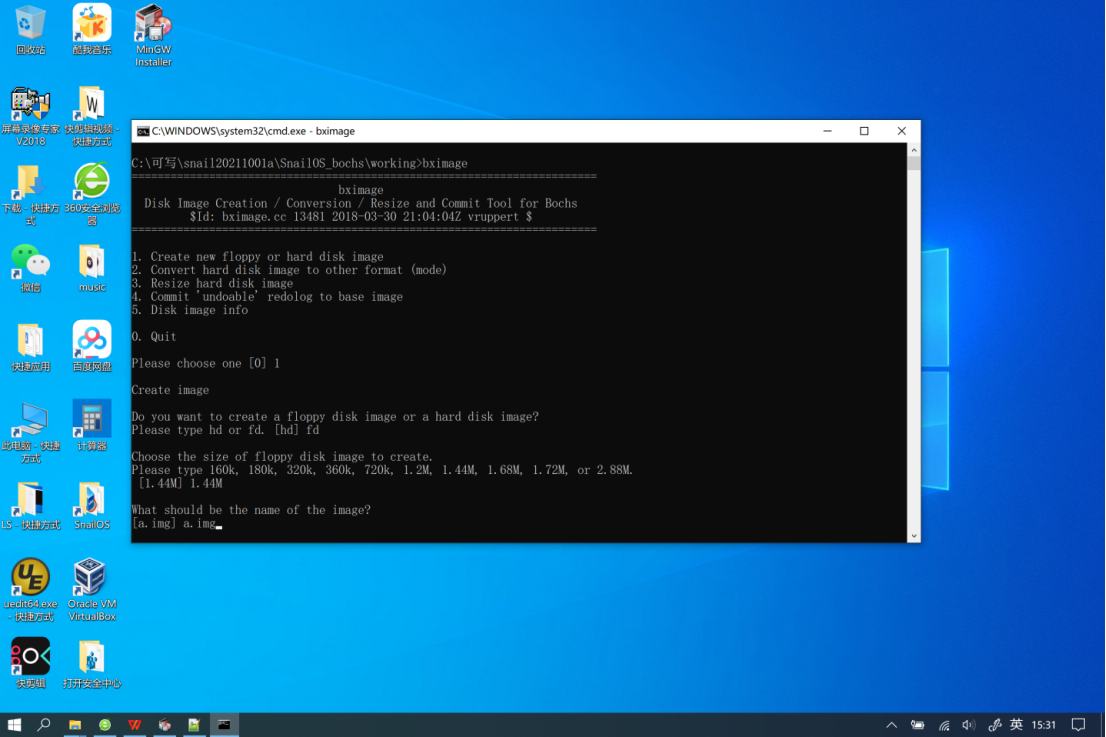Open the cmd window system menu icon
This screenshot has height=737, width=1106.
point(142,131)
